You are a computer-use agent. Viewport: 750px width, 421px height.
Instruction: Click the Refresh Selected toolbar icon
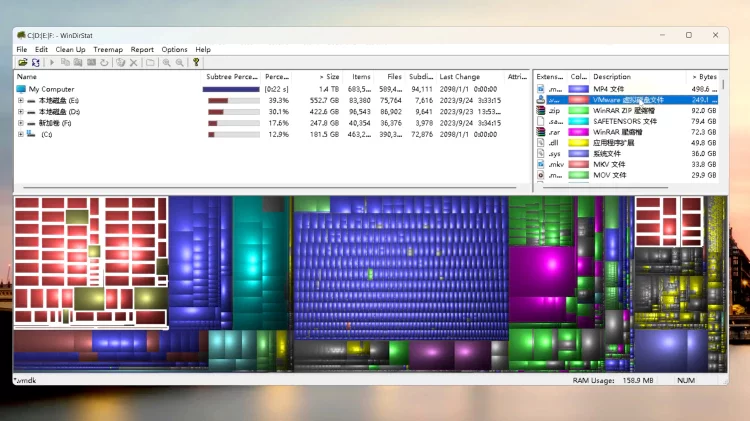tap(104, 62)
